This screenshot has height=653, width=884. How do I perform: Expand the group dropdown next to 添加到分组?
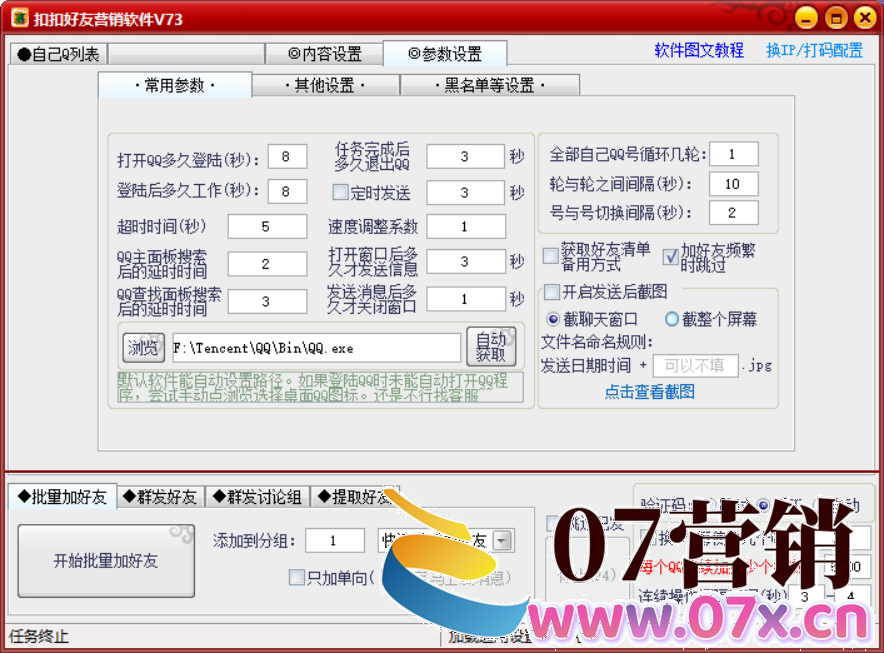click(502, 541)
